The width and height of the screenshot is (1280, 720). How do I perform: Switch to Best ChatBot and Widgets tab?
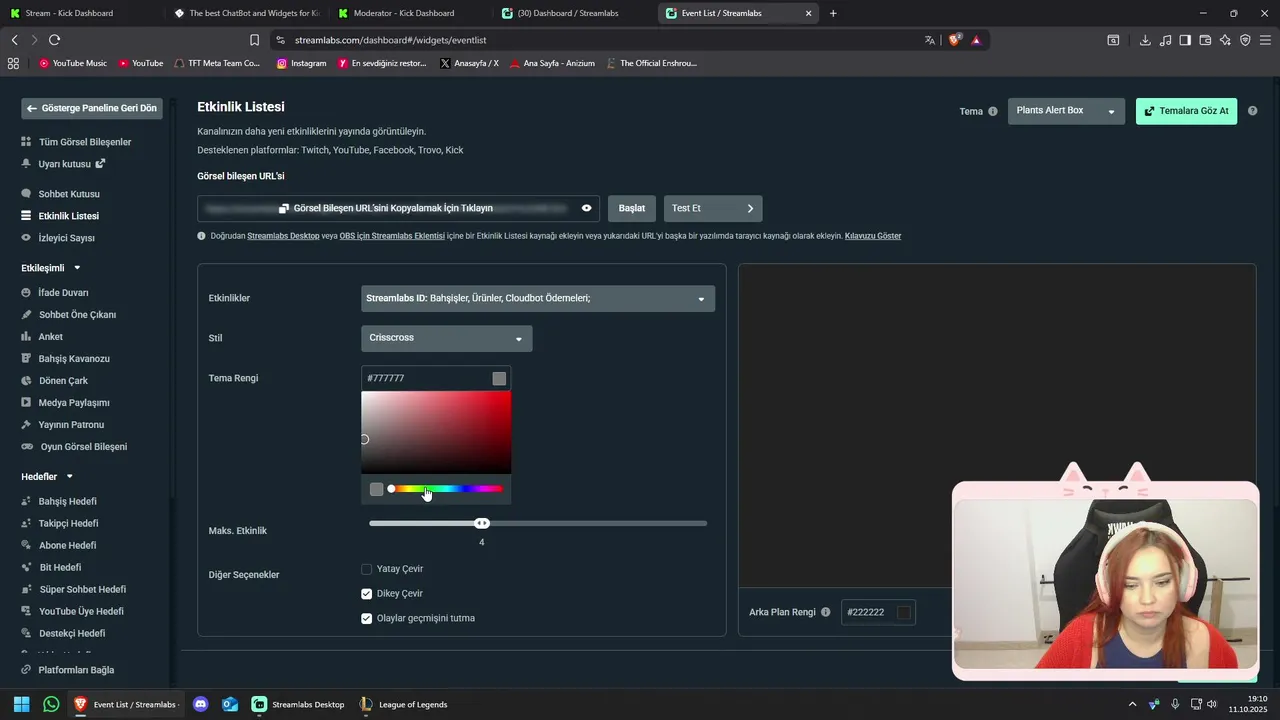click(x=245, y=13)
